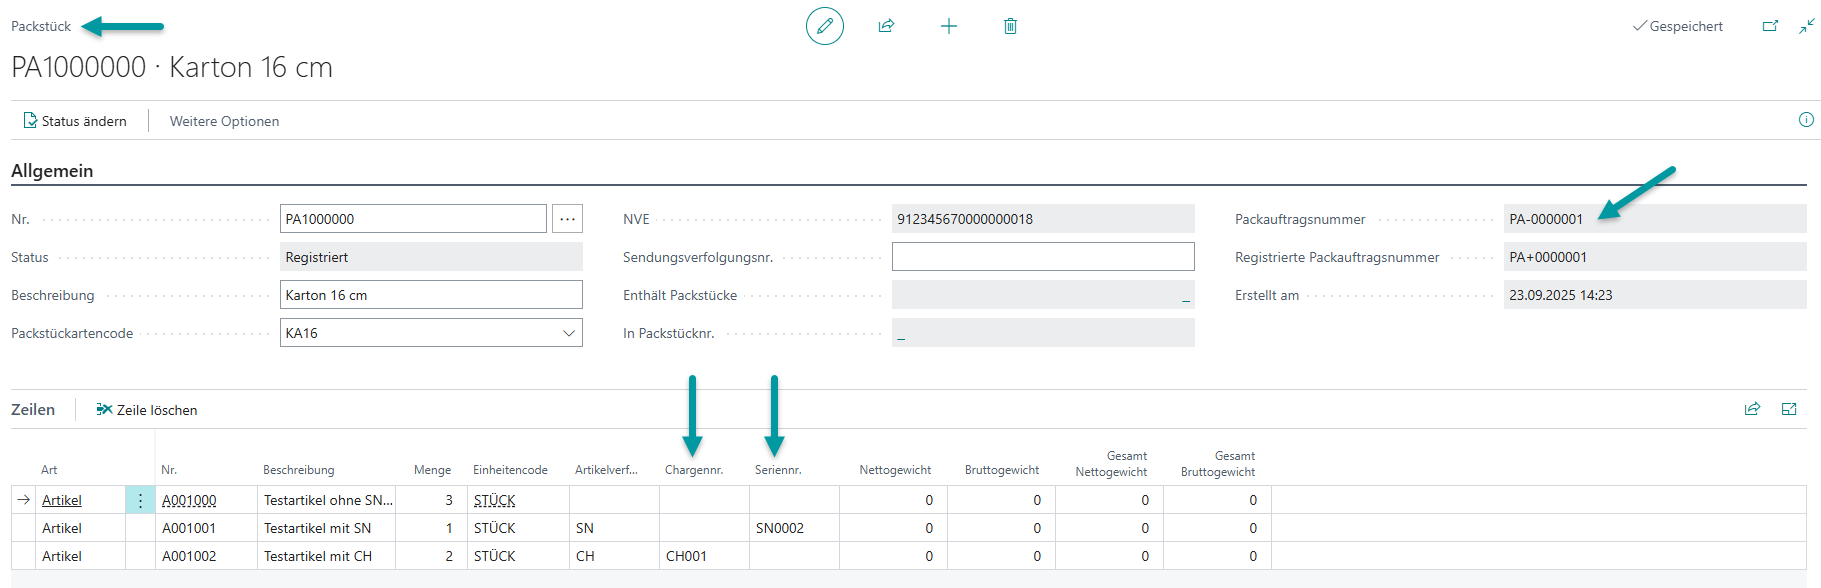Click the Sendungsverfolgungsnr. input field
1821x588 pixels.
click(1042, 257)
